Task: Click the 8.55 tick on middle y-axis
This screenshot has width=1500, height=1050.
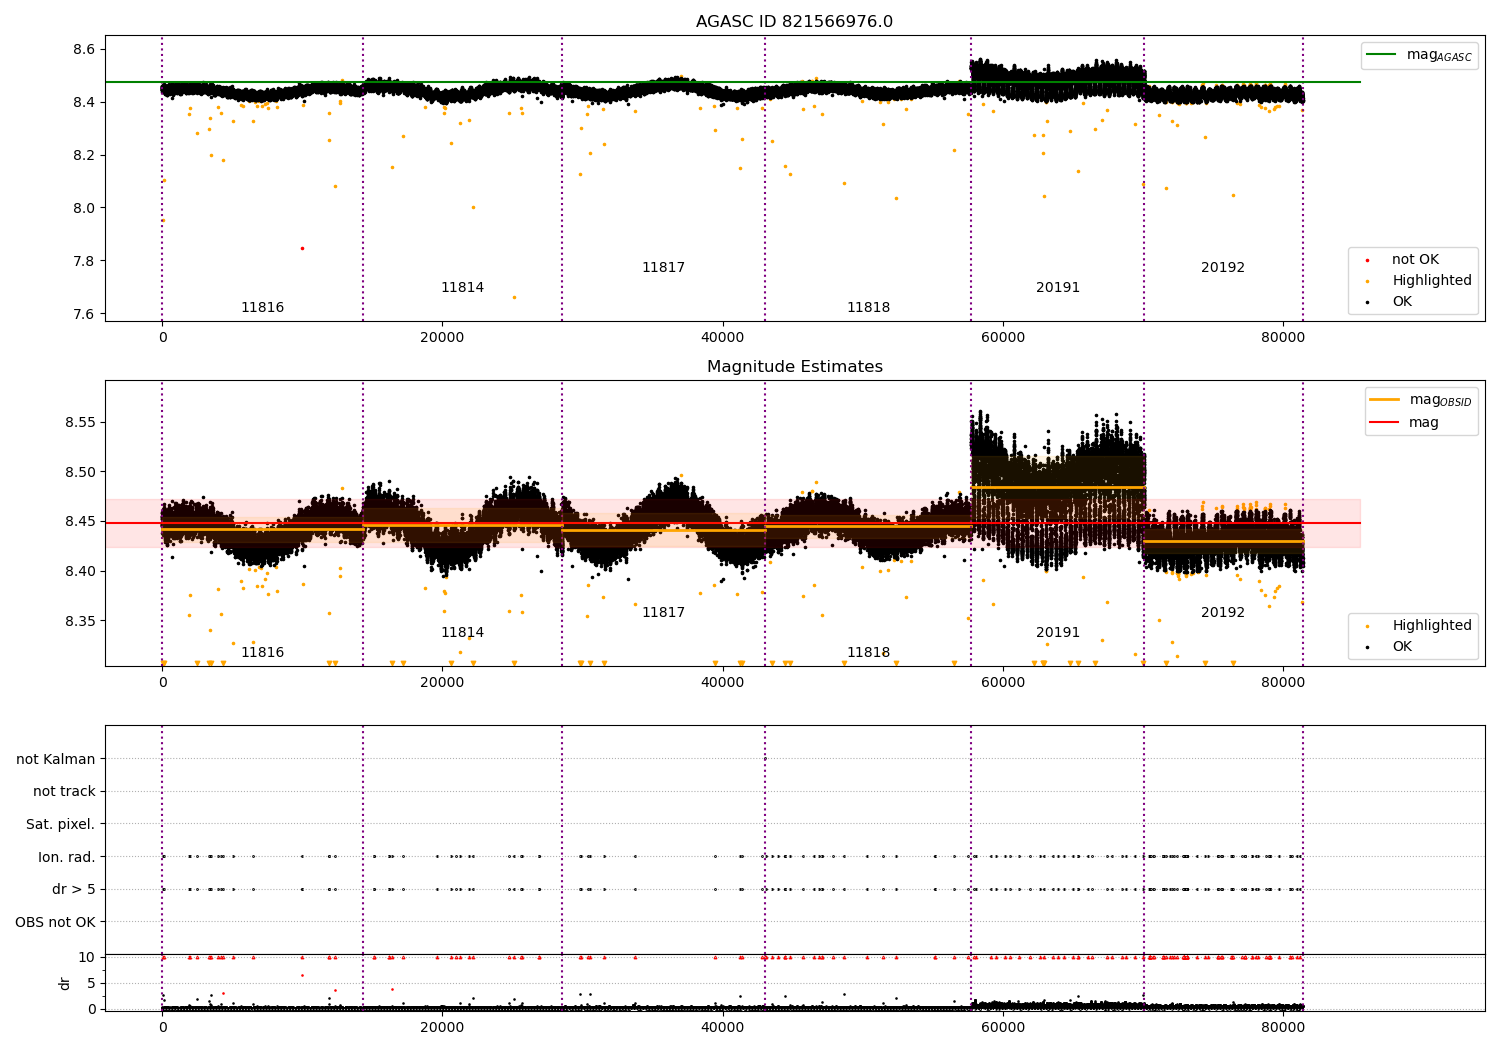Action: [80, 423]
